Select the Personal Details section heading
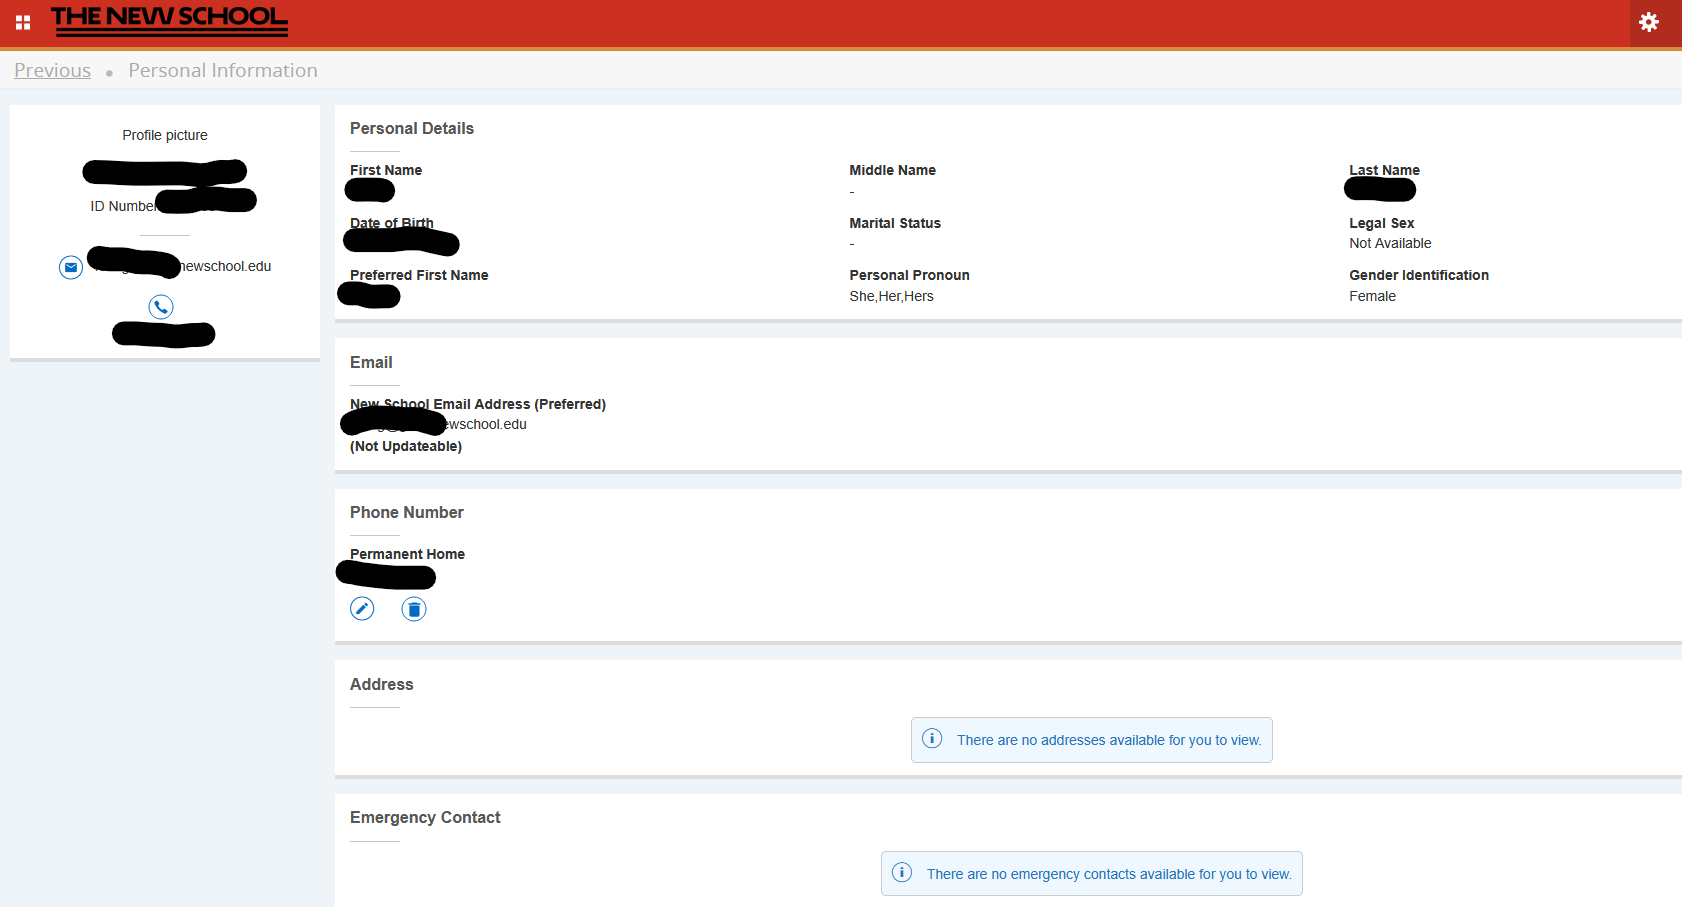Screen dimensions: 1682x907 (411, 128)
